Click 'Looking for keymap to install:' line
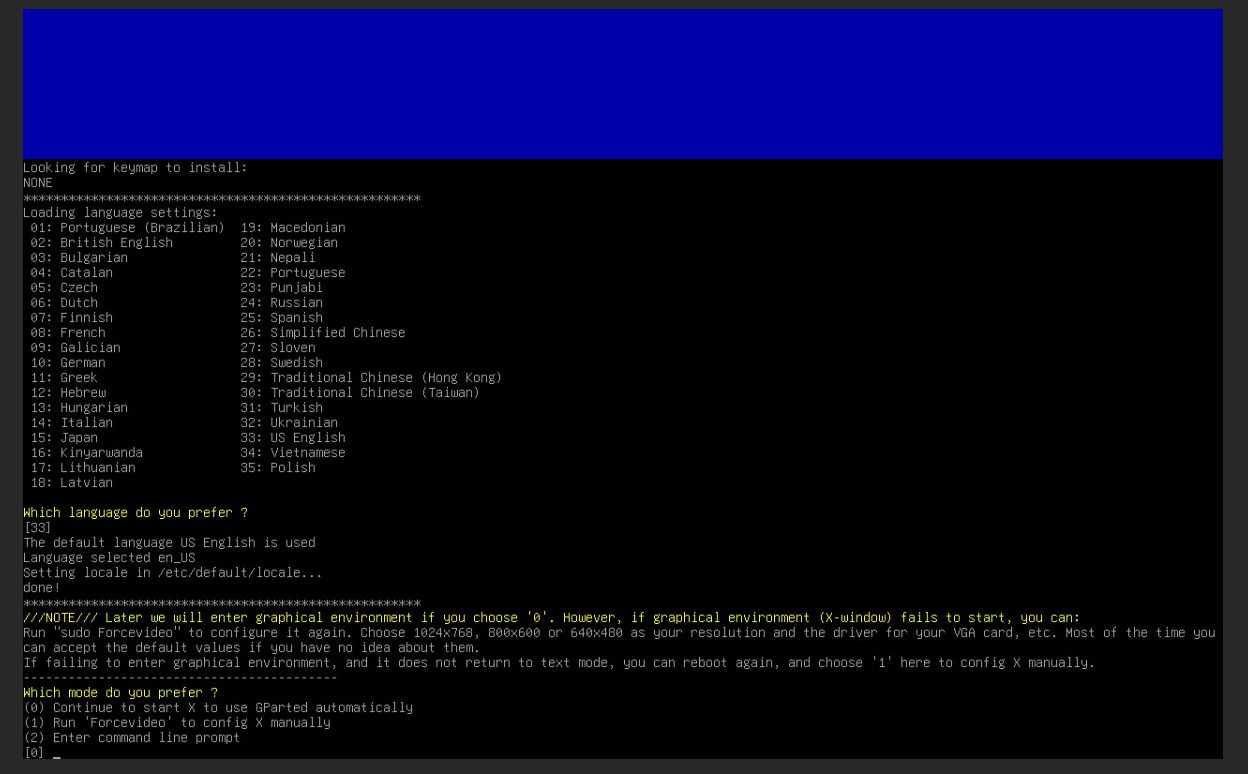This screenshot has width=1248, height=774. [x=135, y=168]
